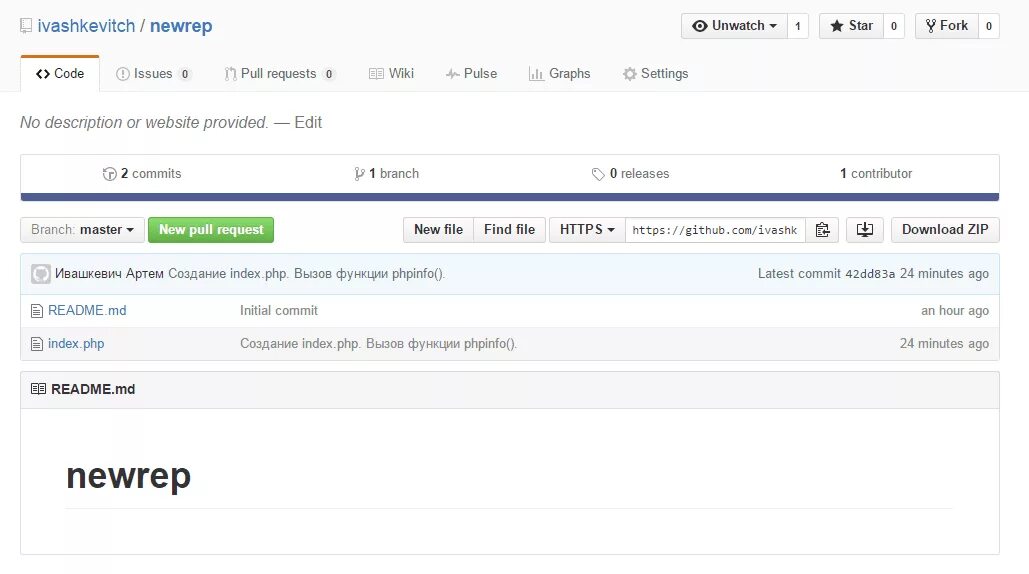Viewport: 1029px width, 574px height.
Task: Open the ivashkevitch user profile link
Action: click(86, 26)
